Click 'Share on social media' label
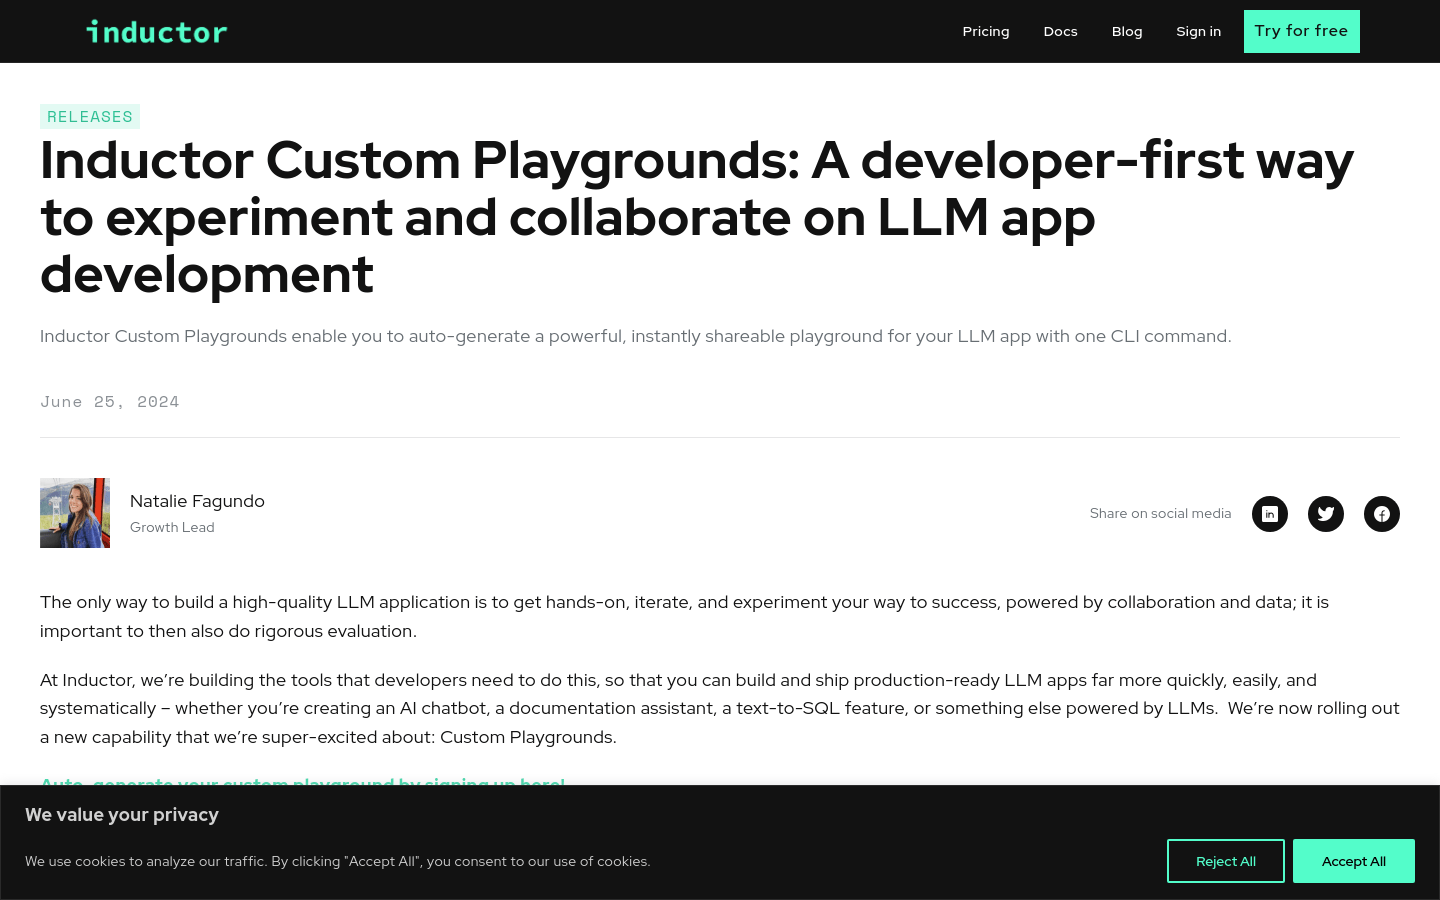The width and height of the screenshot is (1440, 900). tap(1161, 513)
